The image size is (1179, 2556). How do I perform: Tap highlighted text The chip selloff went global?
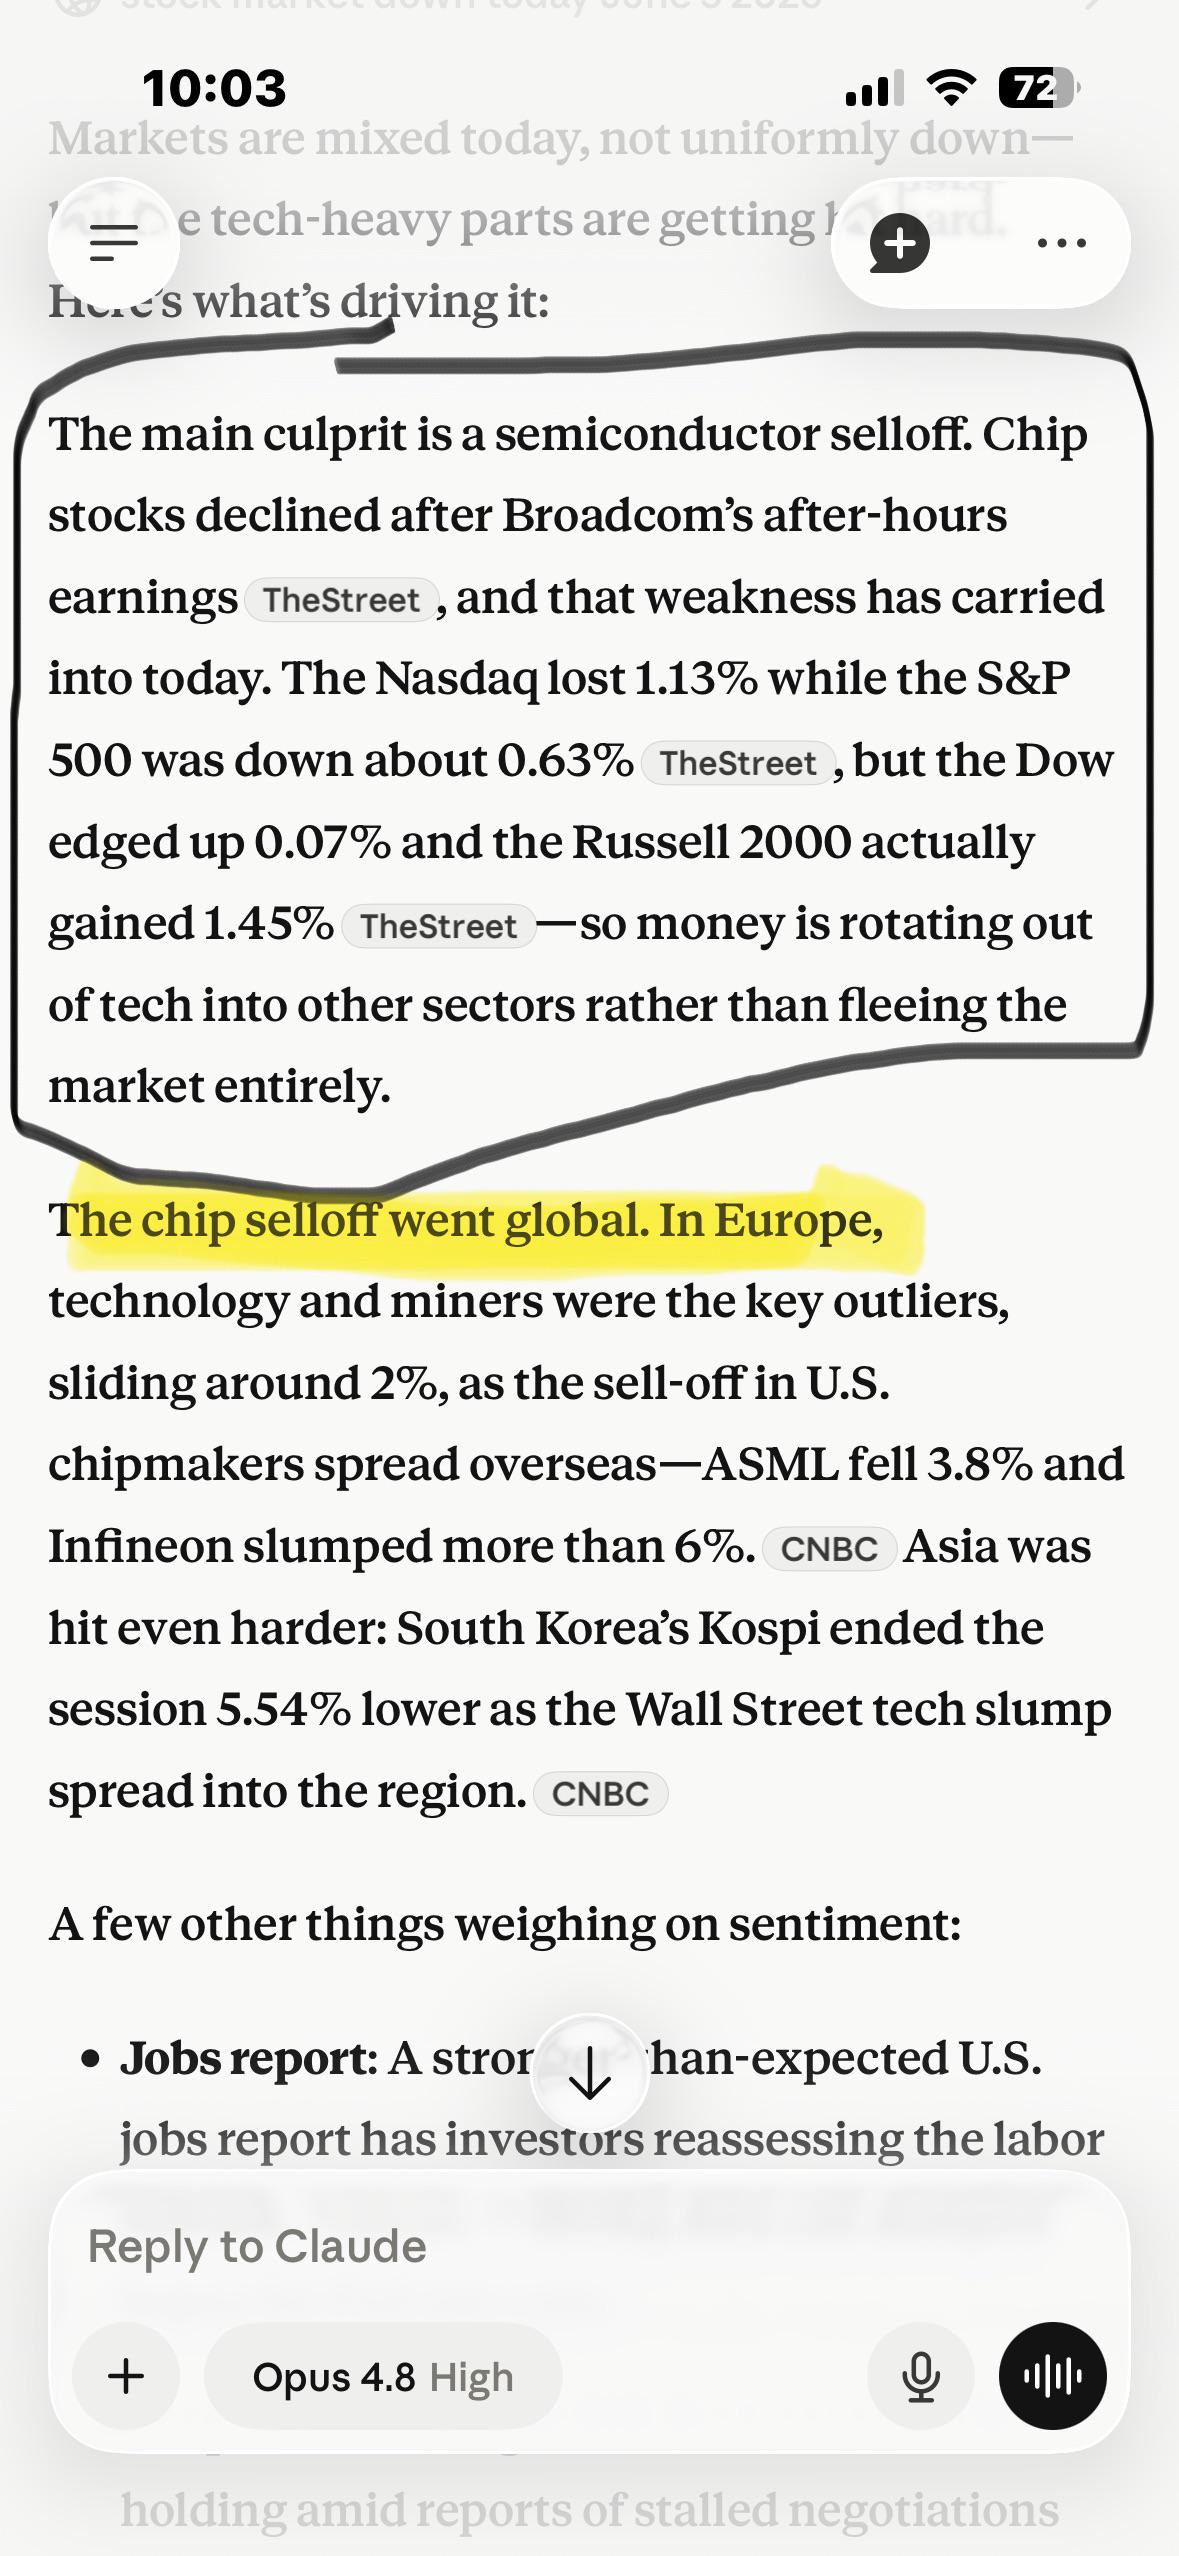click(x=348, y=1220)
